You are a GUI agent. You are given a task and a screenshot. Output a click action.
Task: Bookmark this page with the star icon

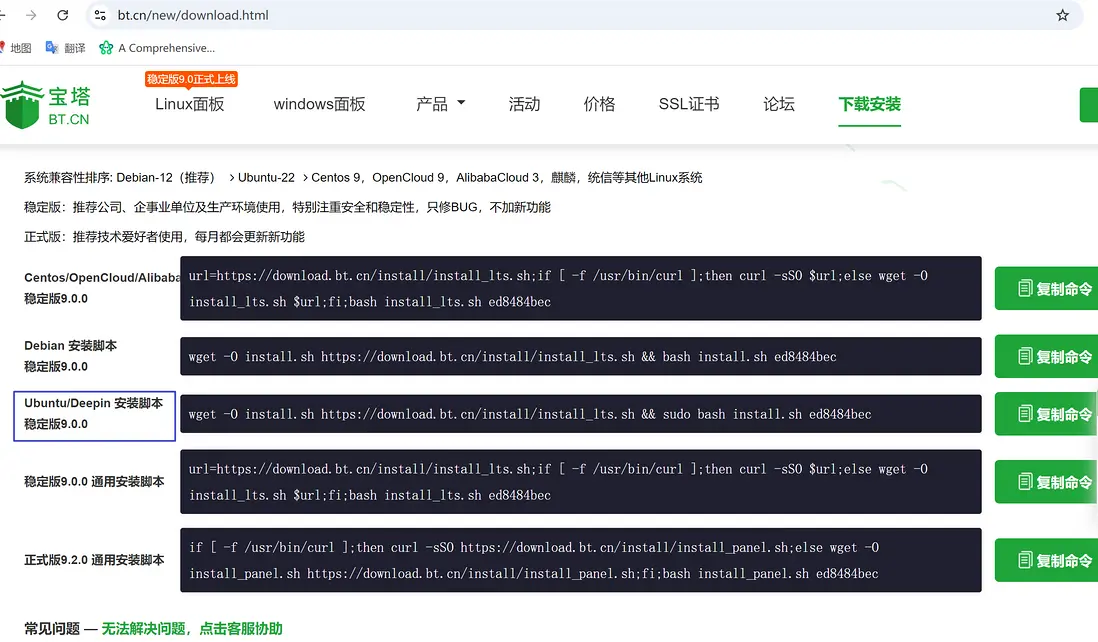pos(1062,15)
